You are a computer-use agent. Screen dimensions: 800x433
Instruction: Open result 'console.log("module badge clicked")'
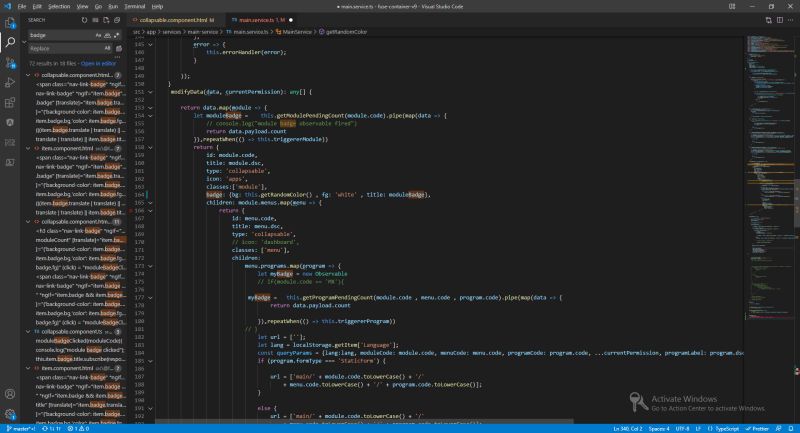click(80, 350)
